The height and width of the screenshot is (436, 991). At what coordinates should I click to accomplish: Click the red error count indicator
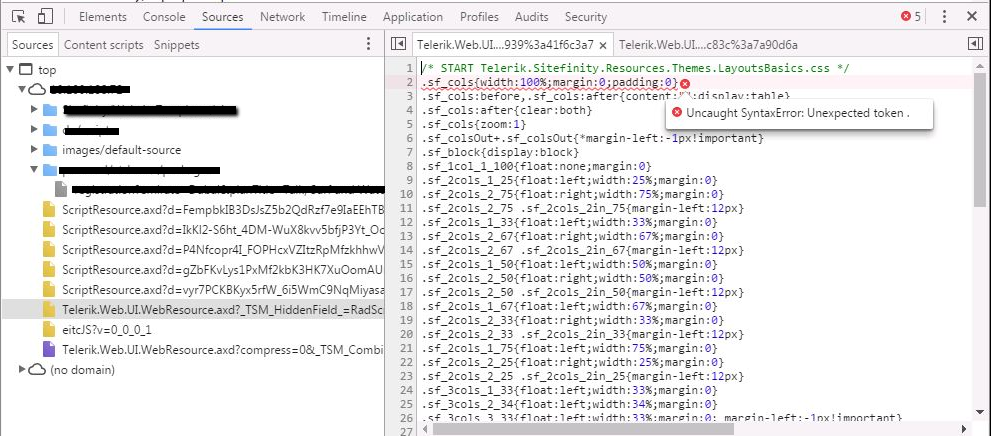point(910,17)
